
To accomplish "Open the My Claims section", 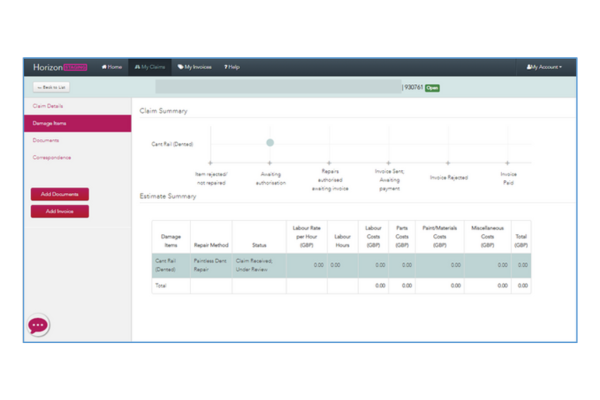I will tap(150, 67).
